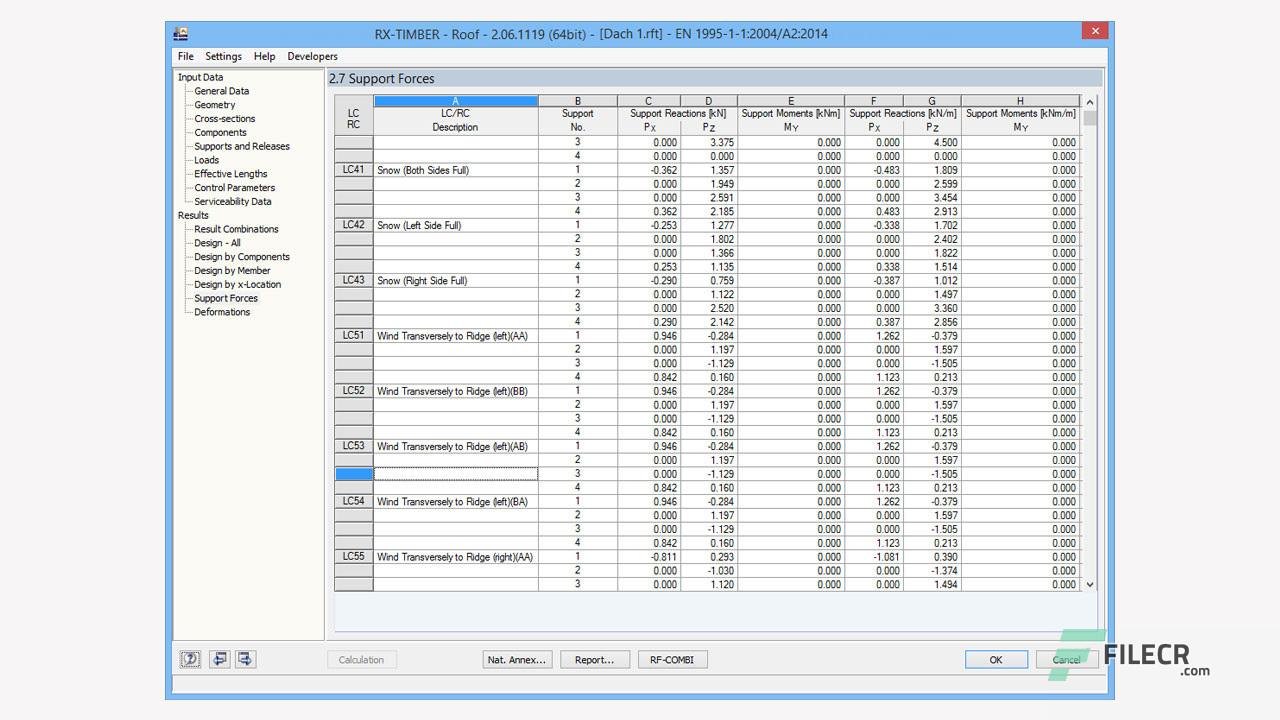This screenshot has width=1280, height=720.
Task: Go to previous table with the left-arrow icon
Action: pos(218,659)
